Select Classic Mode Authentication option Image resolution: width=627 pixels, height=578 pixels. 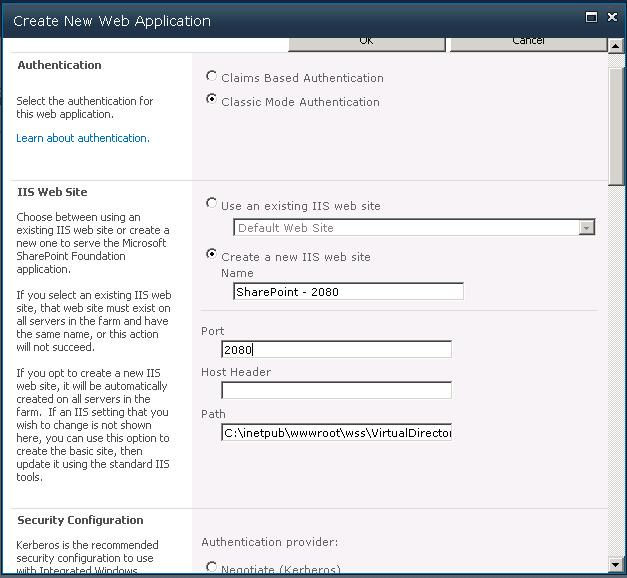[211, 100]
